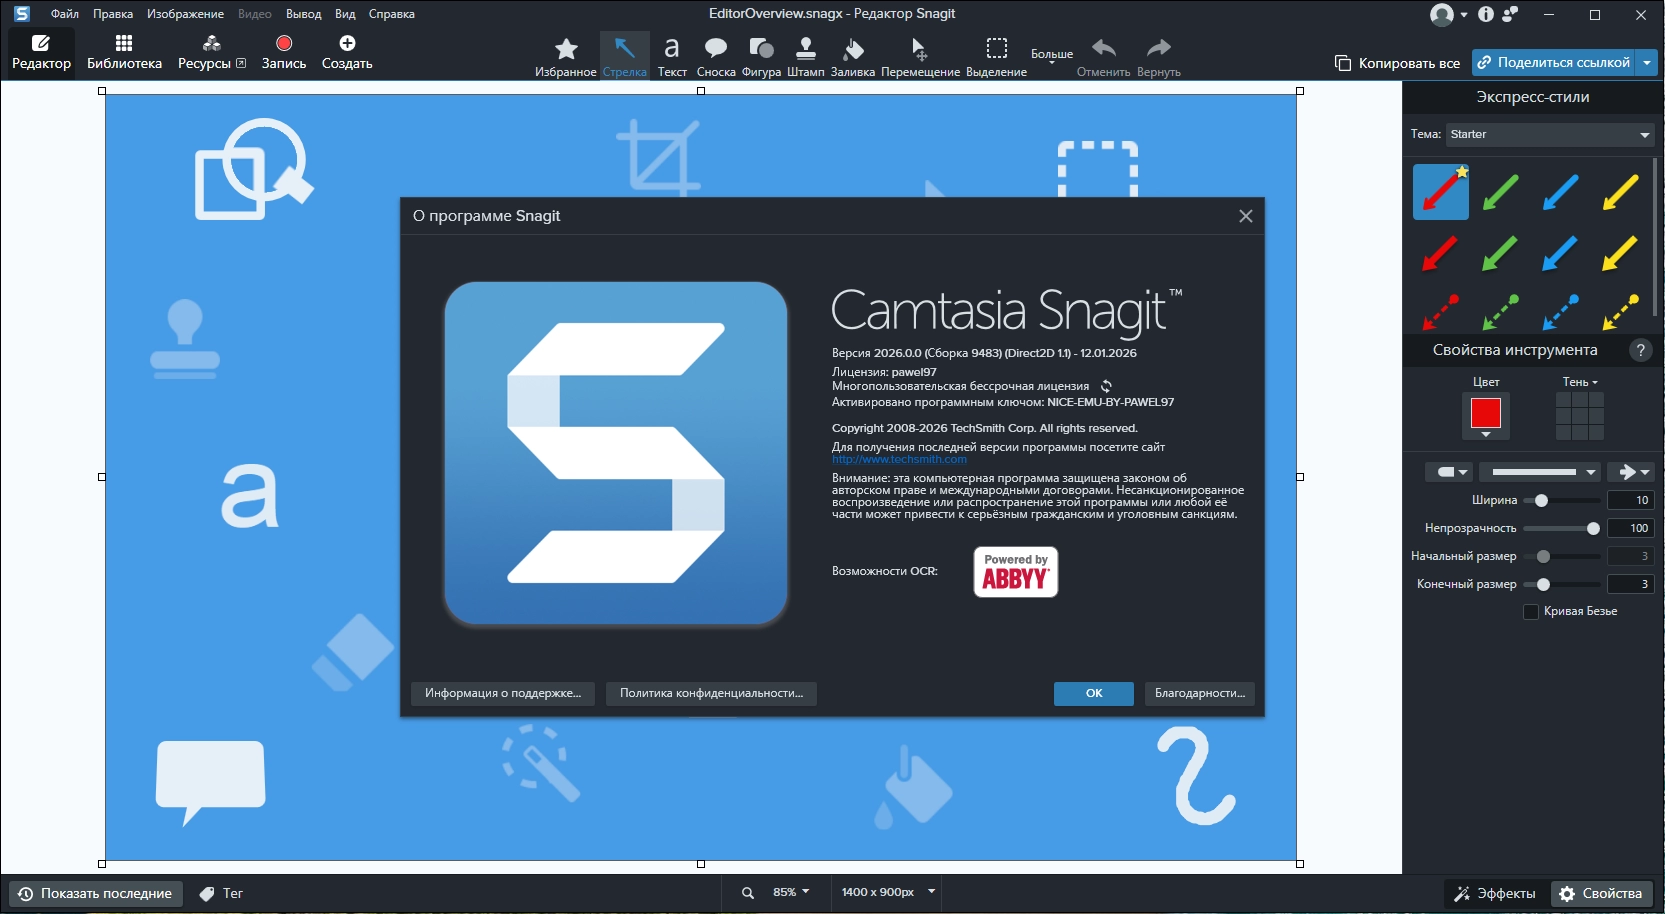1665x914 pixels.
Task: Open the share link dropdown arrow
Action: coord(1647,63)
